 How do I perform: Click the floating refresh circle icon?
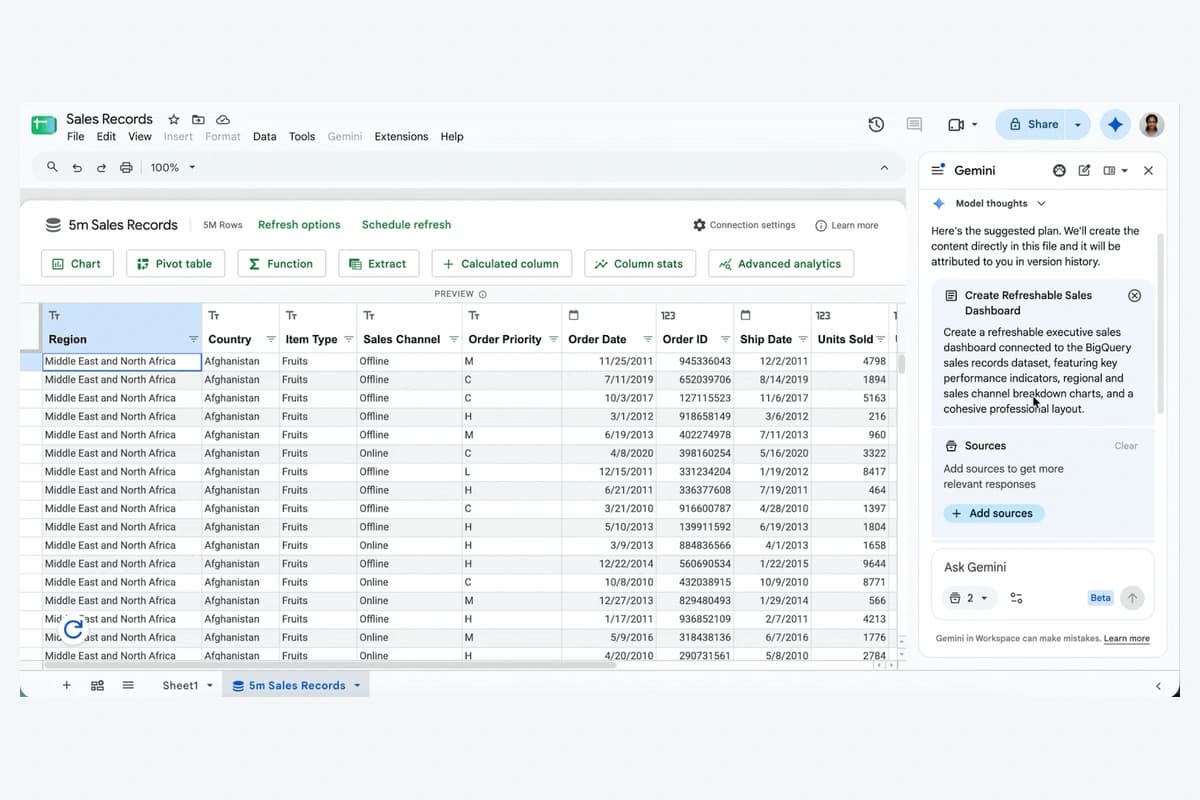pos(75,629)
